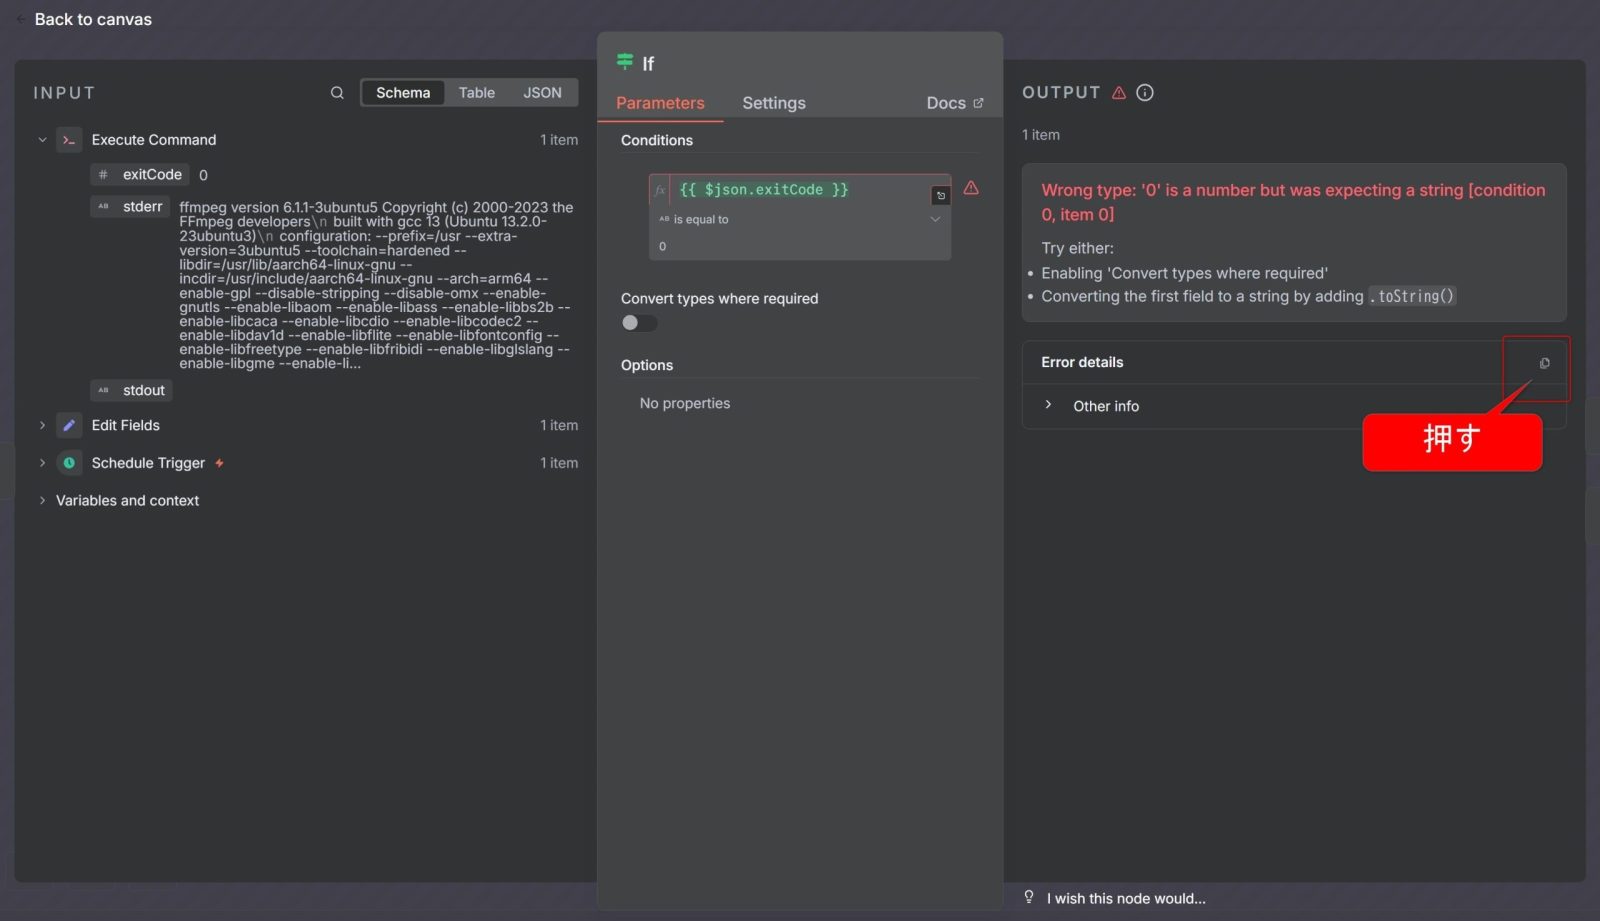Collapse the Execute Command node
The height and width of the screenshot is (921, 1600).
click(42, 140)
